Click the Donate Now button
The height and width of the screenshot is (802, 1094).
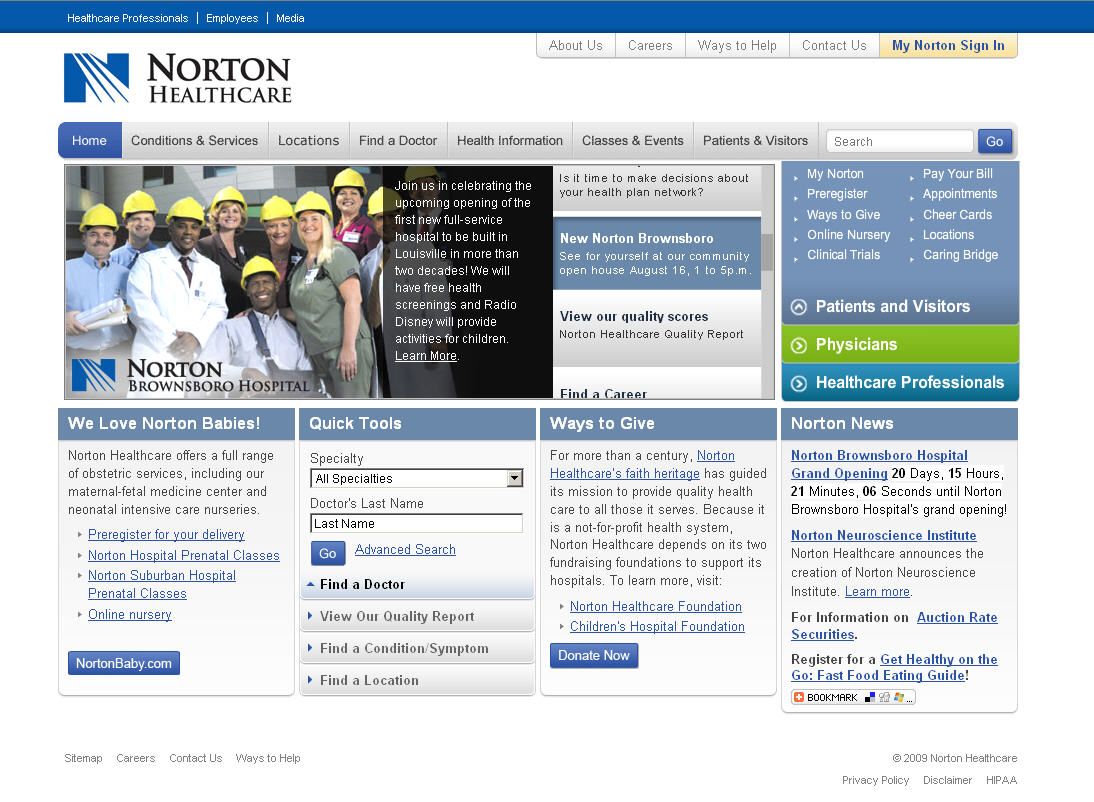click(x=594, y=655)
